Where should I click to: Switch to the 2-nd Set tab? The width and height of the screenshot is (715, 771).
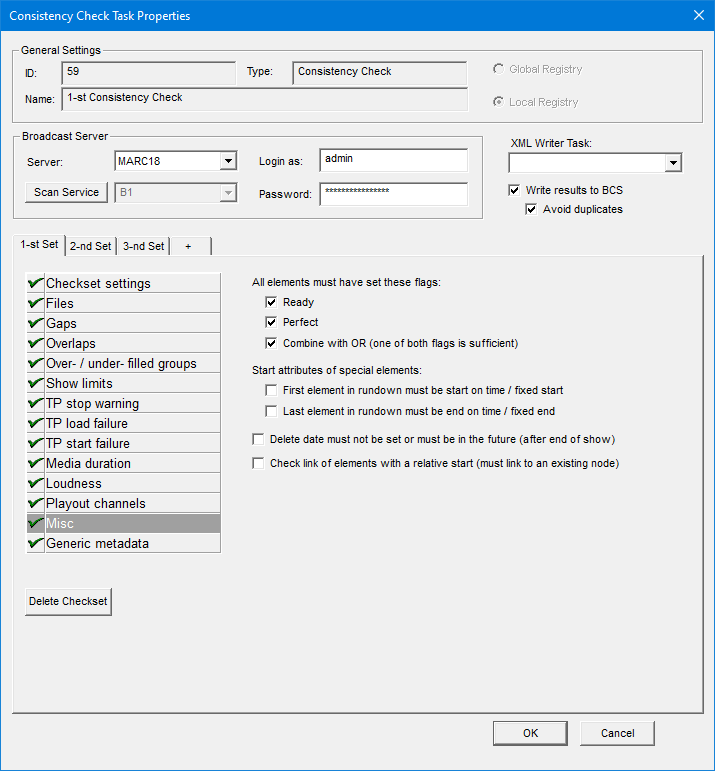[x=90, y=246]
